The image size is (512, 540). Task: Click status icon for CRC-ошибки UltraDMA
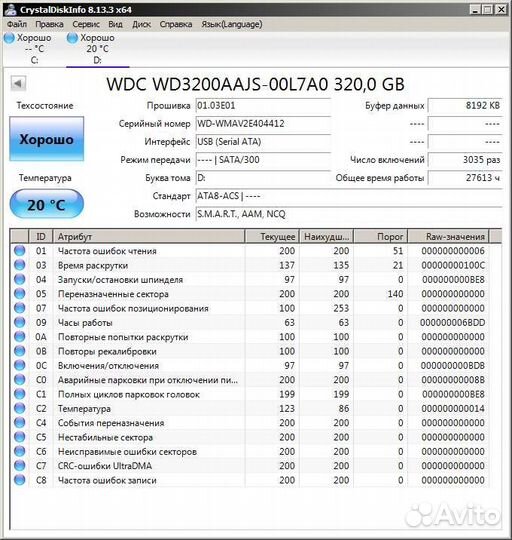pyautogui.click(x=20, y=465)
